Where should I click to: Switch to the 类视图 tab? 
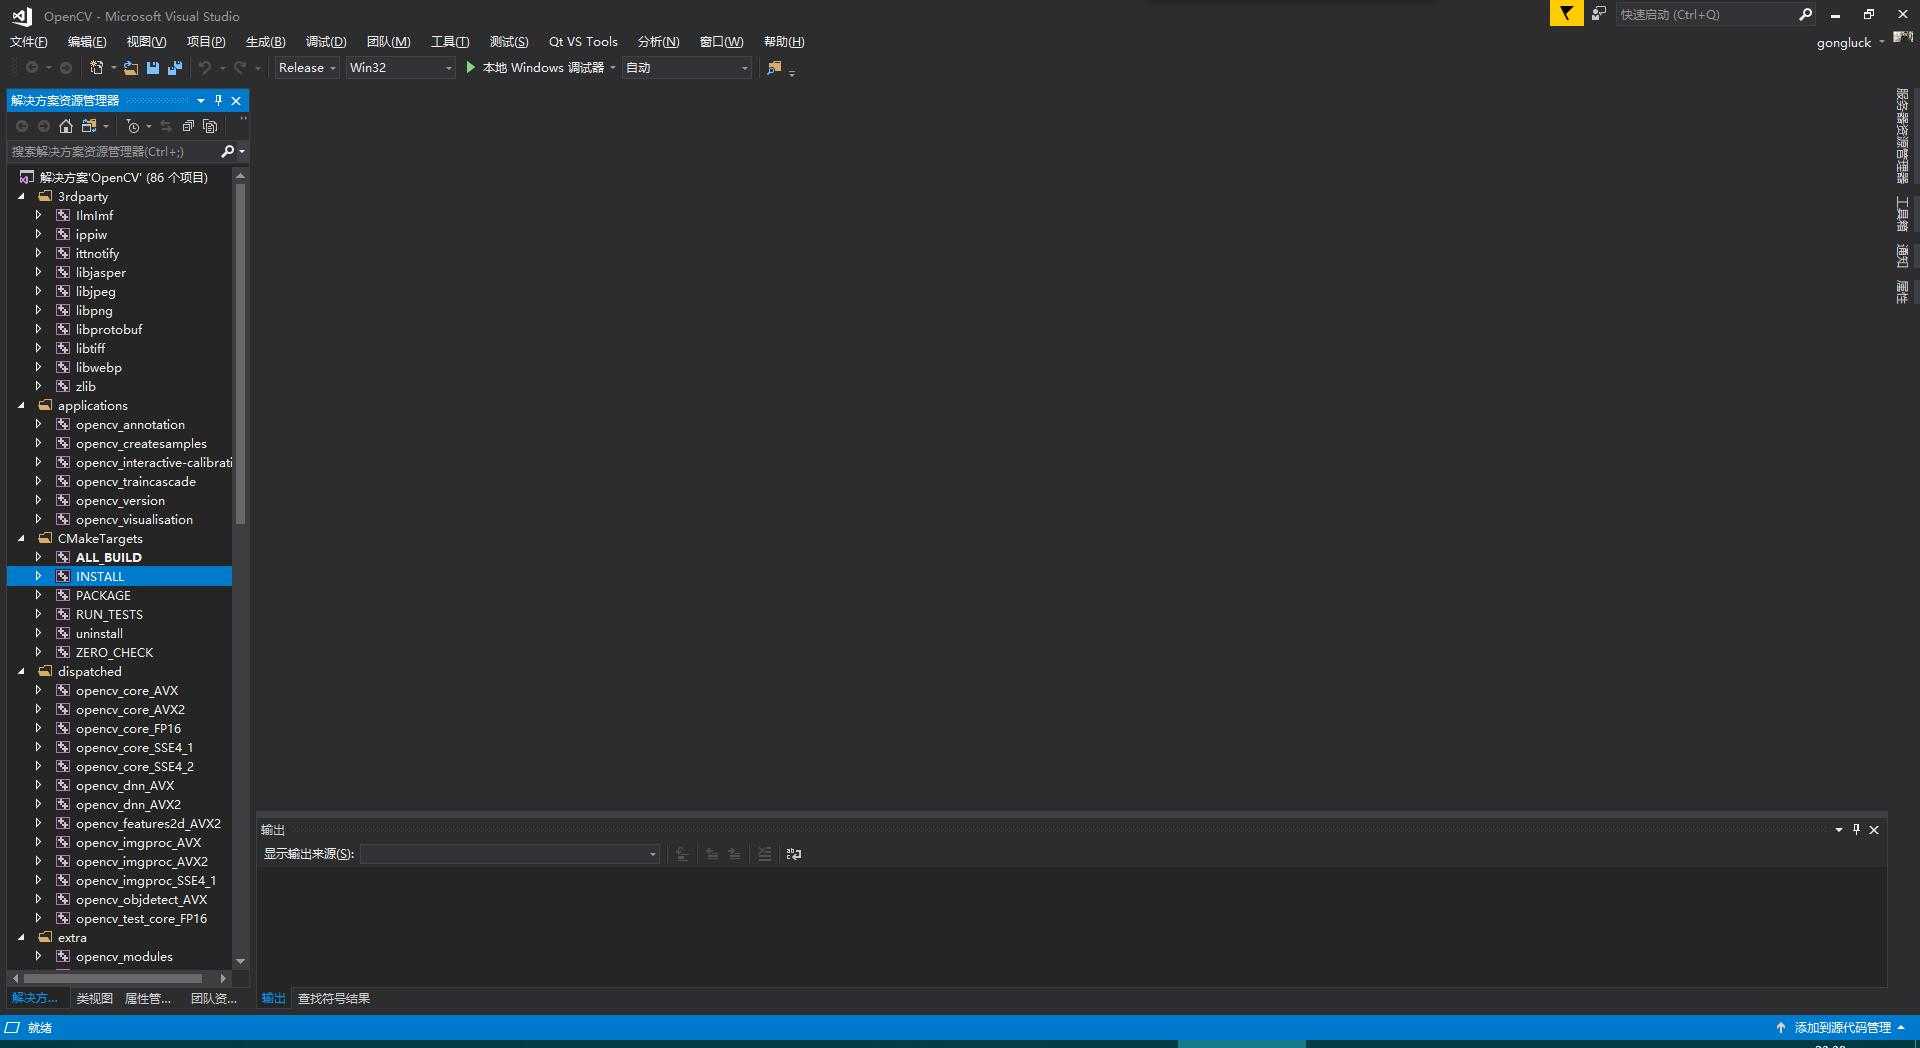pyautogui.click(x=95, y=998)
